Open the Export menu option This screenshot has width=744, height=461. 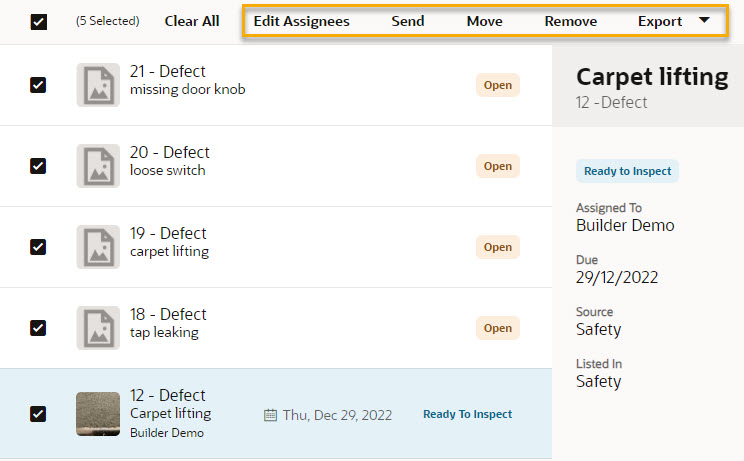coord(660,21)
